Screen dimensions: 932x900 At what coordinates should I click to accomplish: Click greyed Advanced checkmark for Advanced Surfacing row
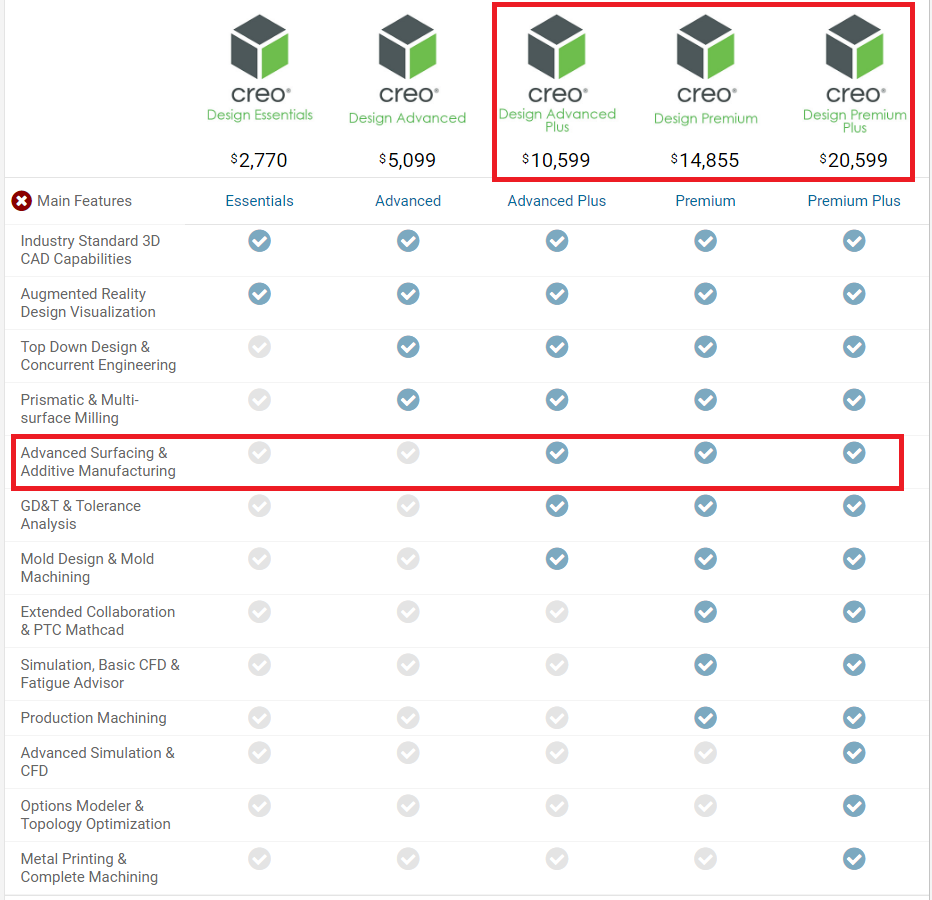click(x=408, y=452)
